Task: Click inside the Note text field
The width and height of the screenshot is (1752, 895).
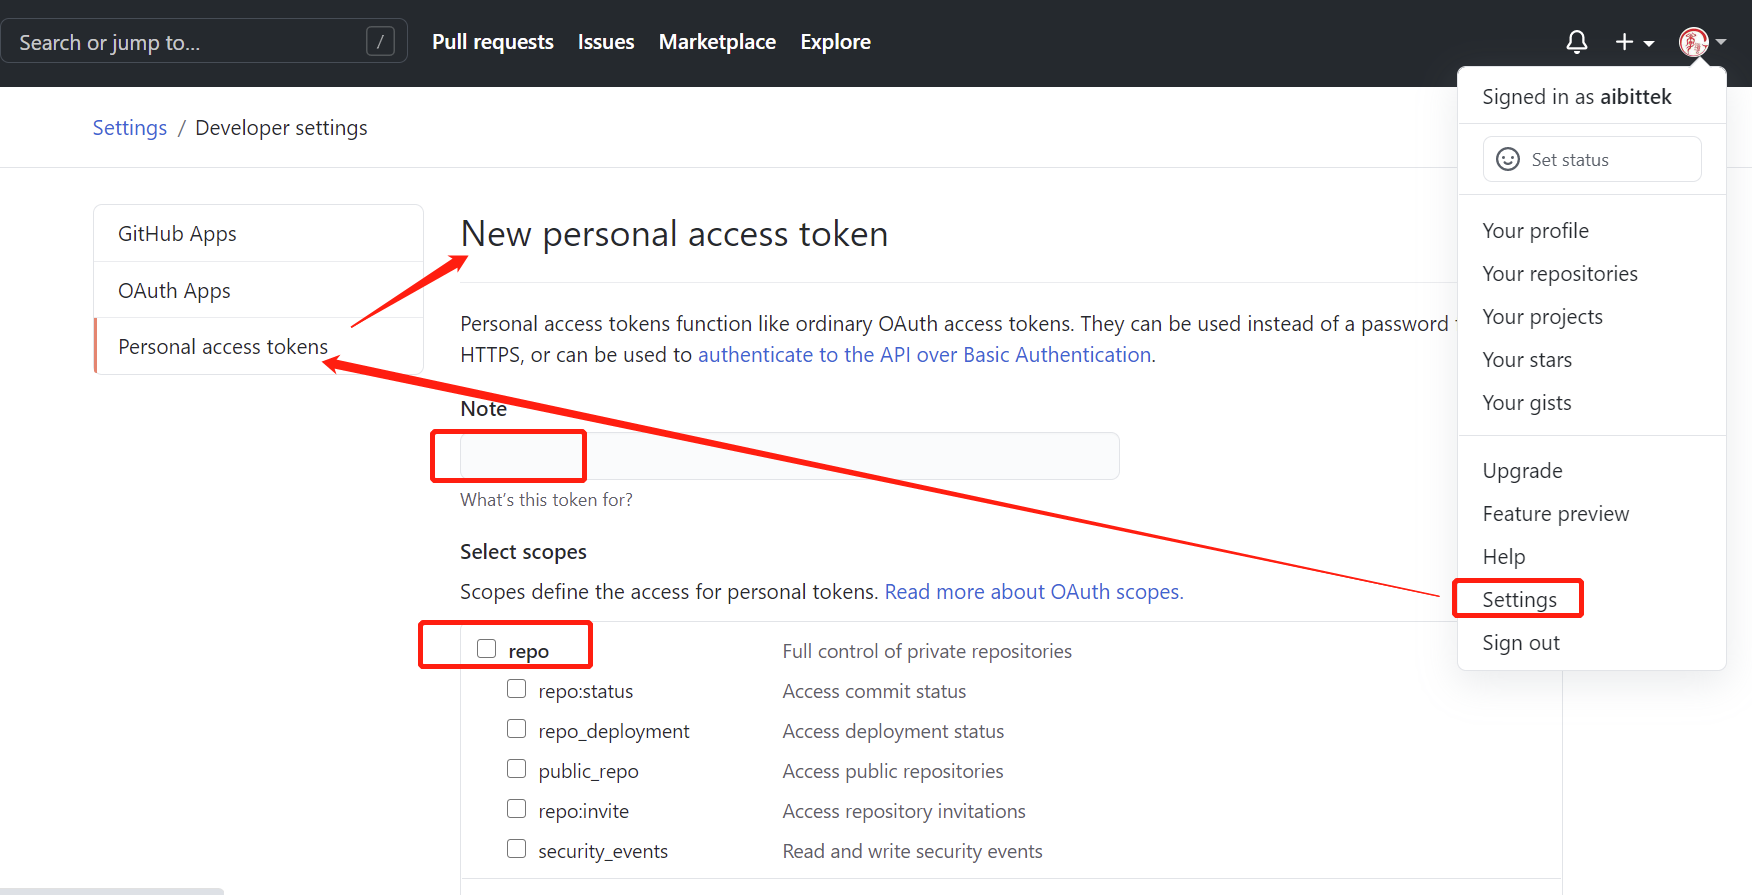Action: 790,456
